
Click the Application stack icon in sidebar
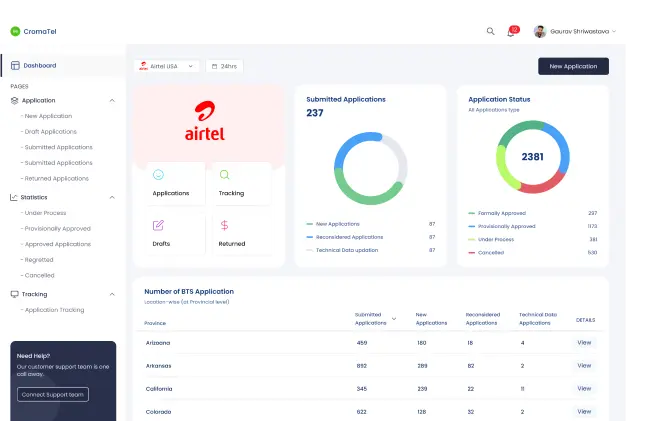[x=14, y=100]
